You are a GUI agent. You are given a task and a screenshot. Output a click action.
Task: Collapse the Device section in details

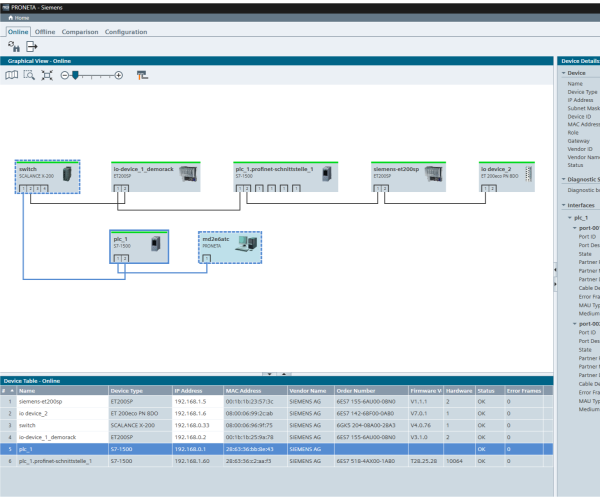(562, 73)
